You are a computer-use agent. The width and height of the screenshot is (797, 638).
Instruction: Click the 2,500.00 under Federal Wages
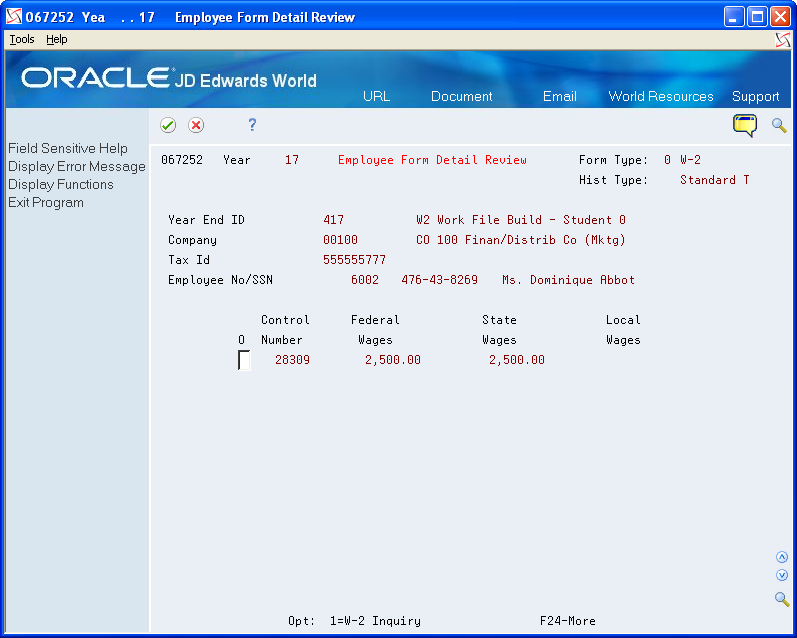coord(393,360)
